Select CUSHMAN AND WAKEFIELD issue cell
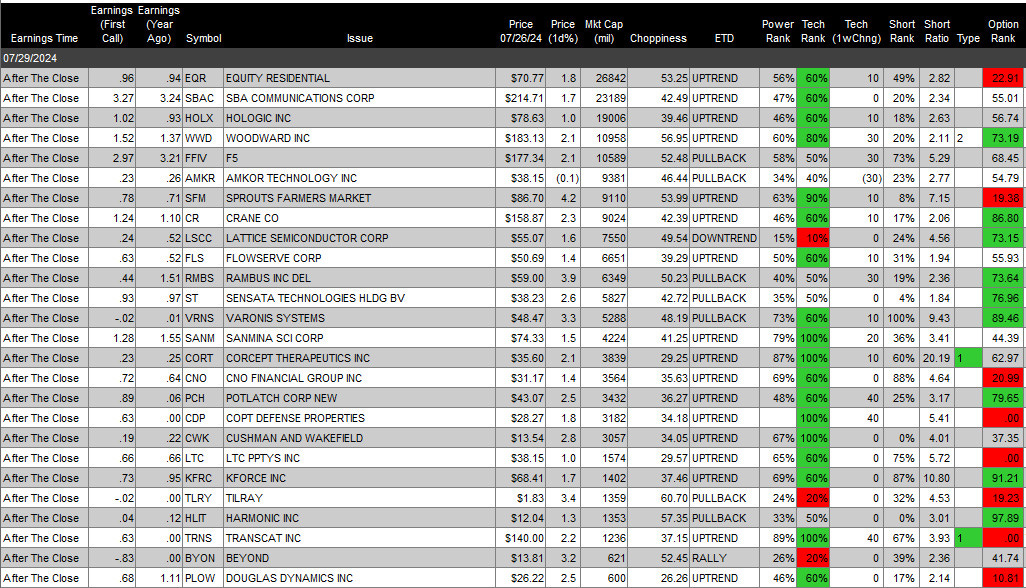 pyautogui.click(x=359, y=438)
